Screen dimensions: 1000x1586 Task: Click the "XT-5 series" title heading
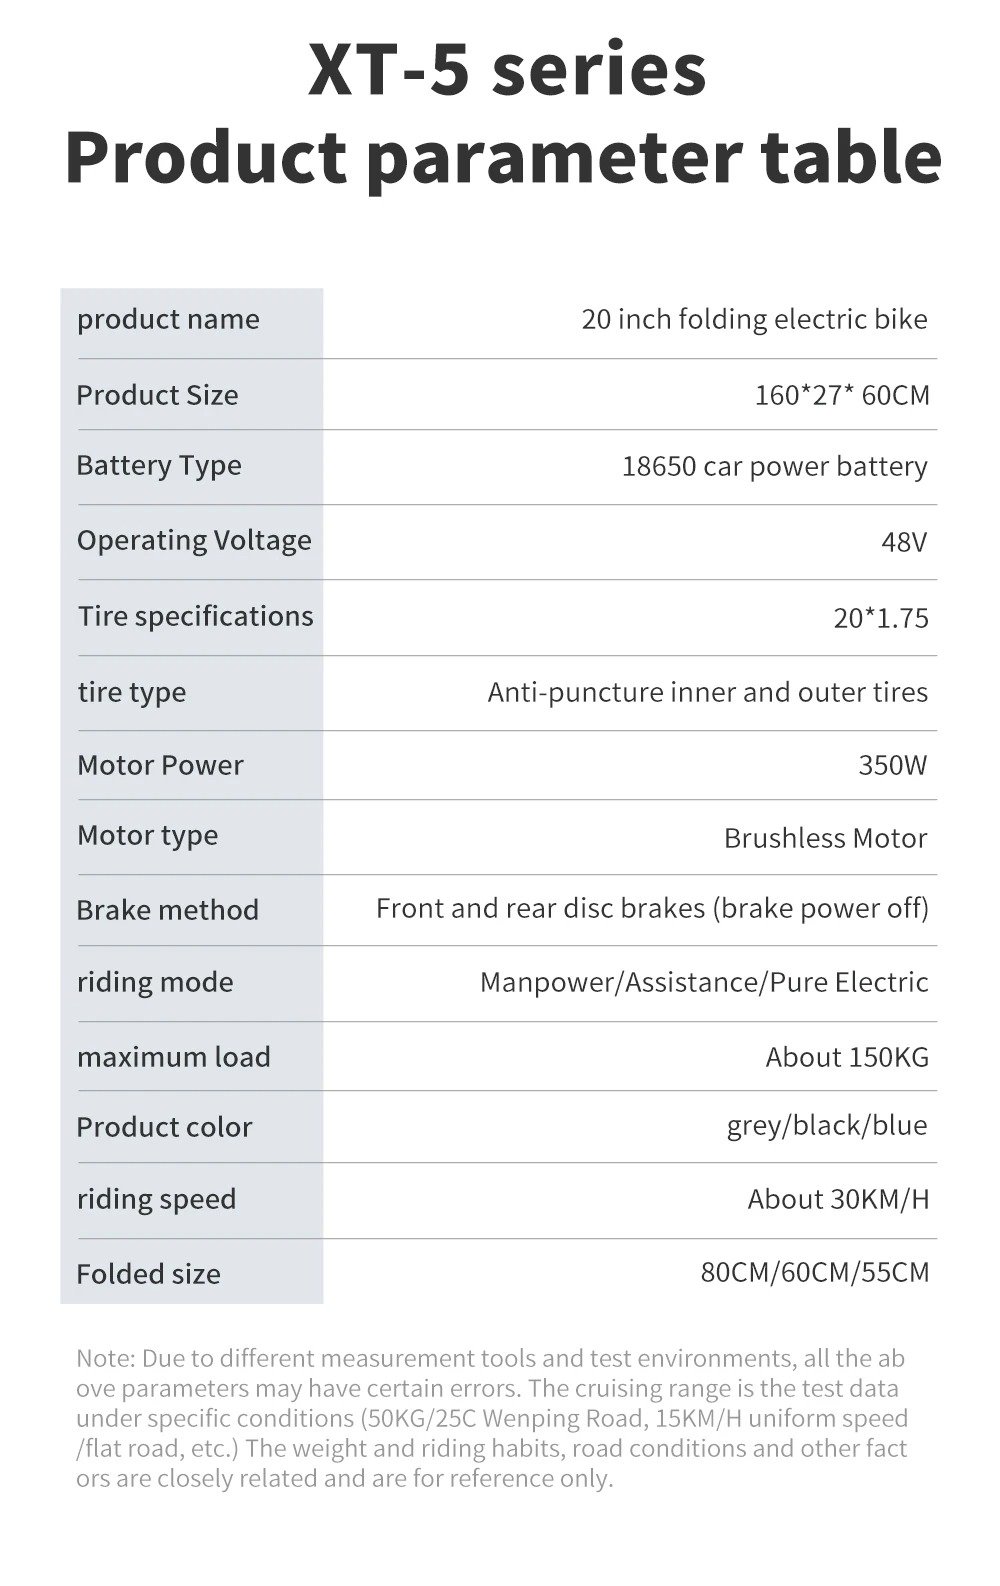click(x=507, y=68)
